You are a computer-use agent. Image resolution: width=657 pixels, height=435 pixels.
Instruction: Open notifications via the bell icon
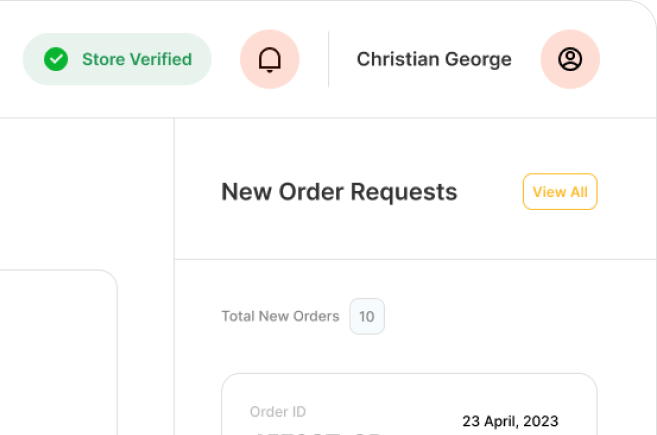(269, 60)
